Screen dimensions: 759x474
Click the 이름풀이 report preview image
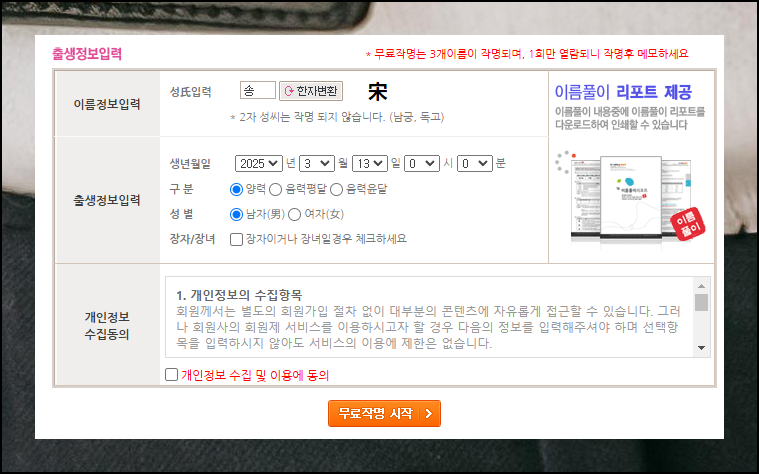pos(630,199)
